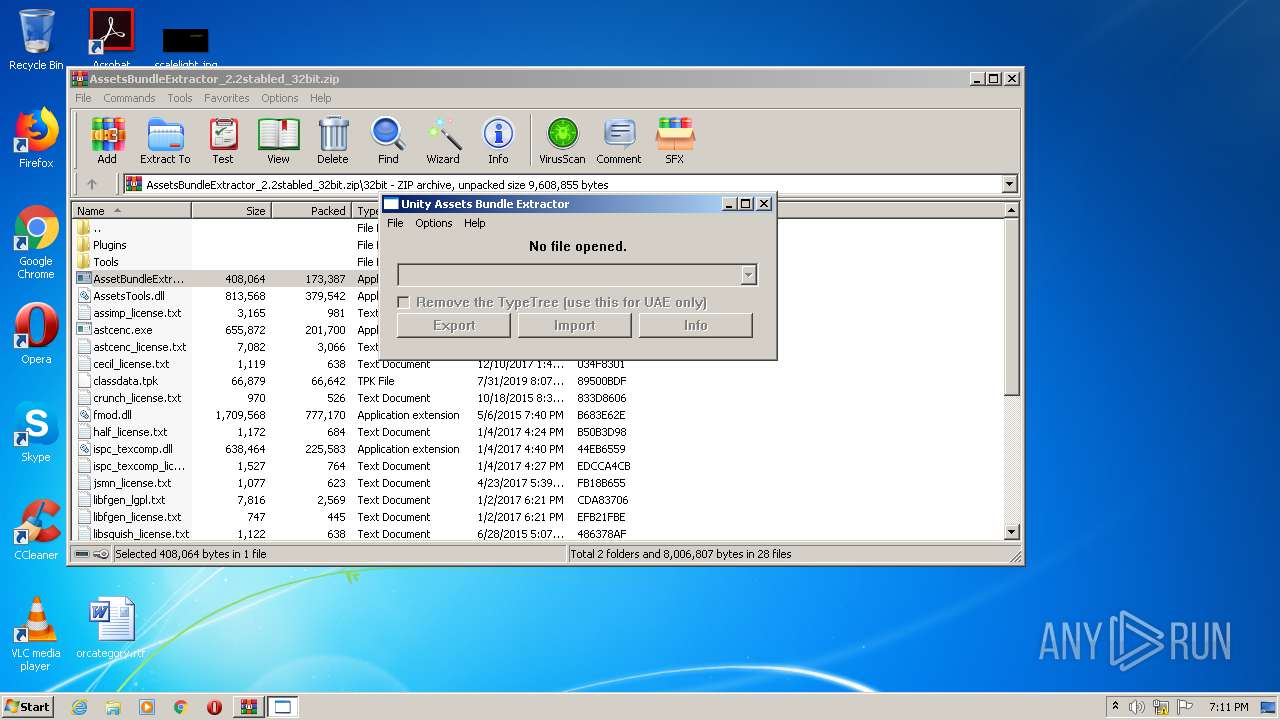Click the volume tray icon
The image size is (1280, 720).
coord(1137,707)
